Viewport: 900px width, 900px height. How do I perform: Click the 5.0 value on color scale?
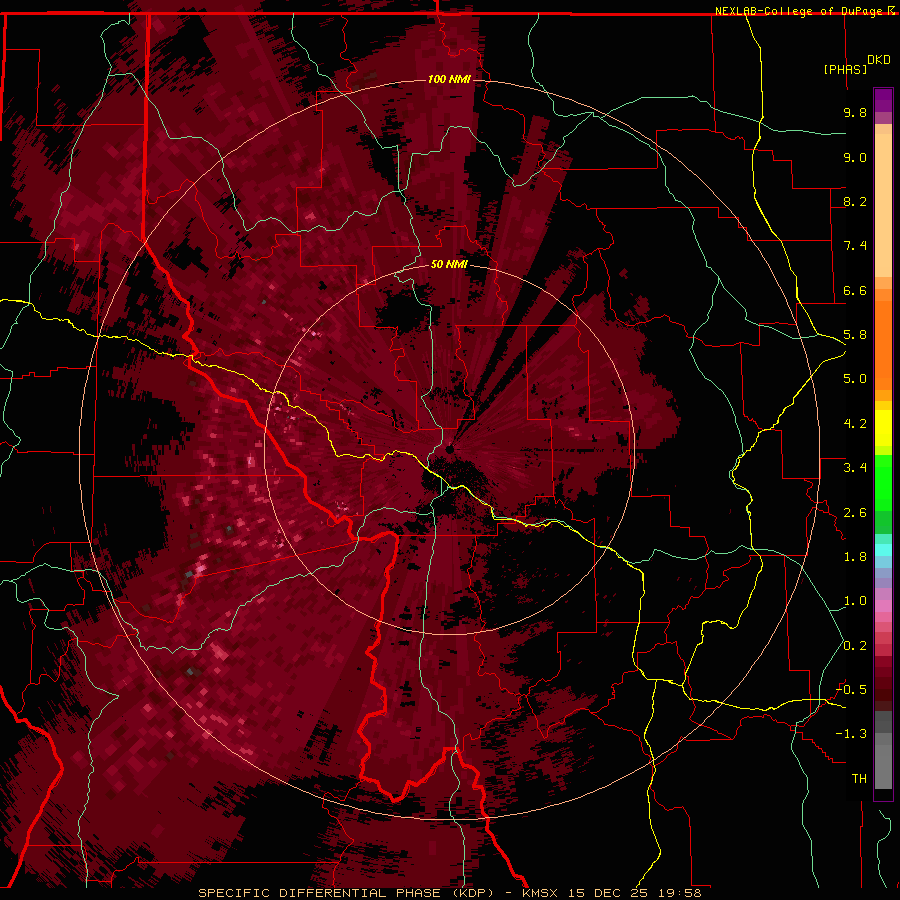click(855, 379)
